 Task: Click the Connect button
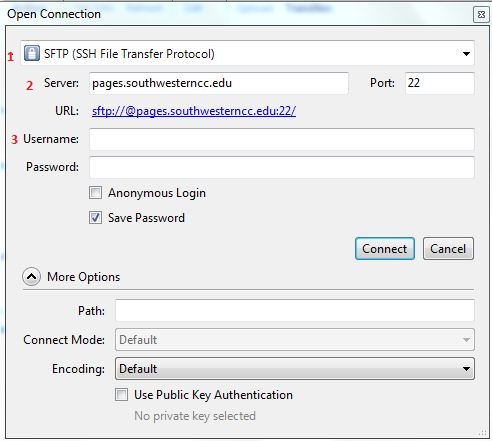[x=385, y=249]
